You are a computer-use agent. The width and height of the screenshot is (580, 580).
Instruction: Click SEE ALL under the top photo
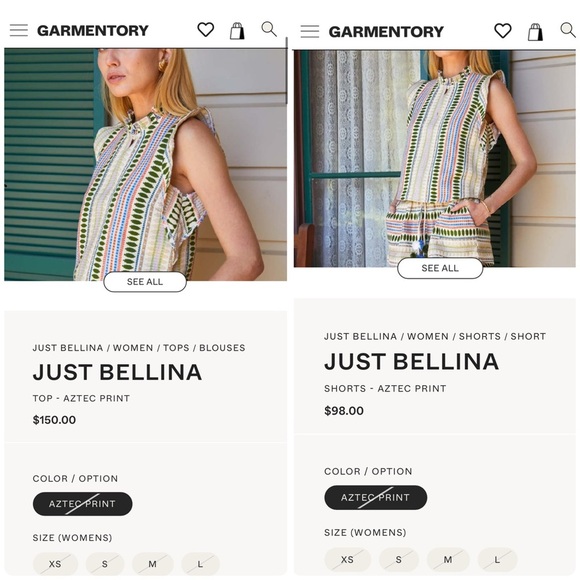pyautogui.click(x=145, y=282)
